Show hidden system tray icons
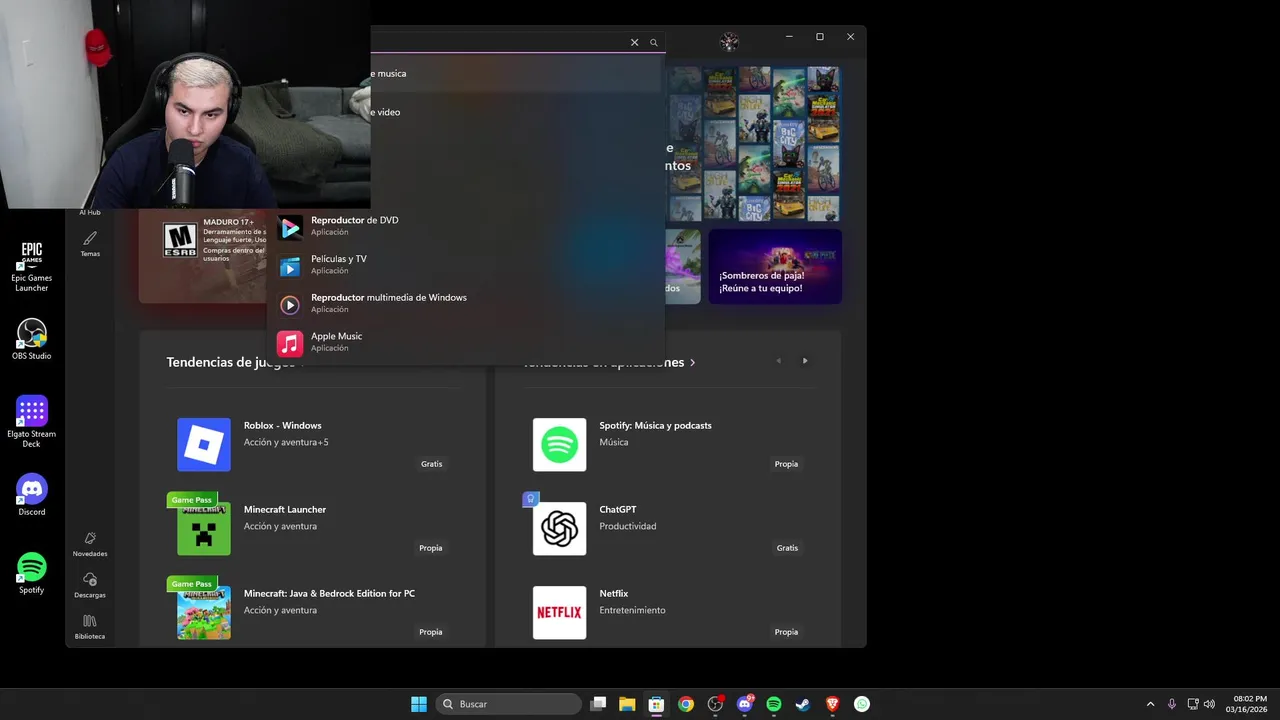 point(1150,704)
